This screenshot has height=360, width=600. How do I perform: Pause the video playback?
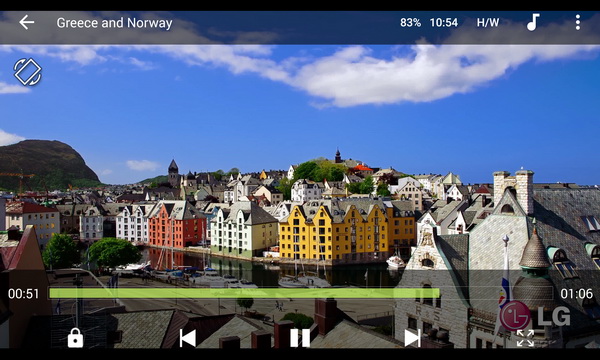coord(300,338)
